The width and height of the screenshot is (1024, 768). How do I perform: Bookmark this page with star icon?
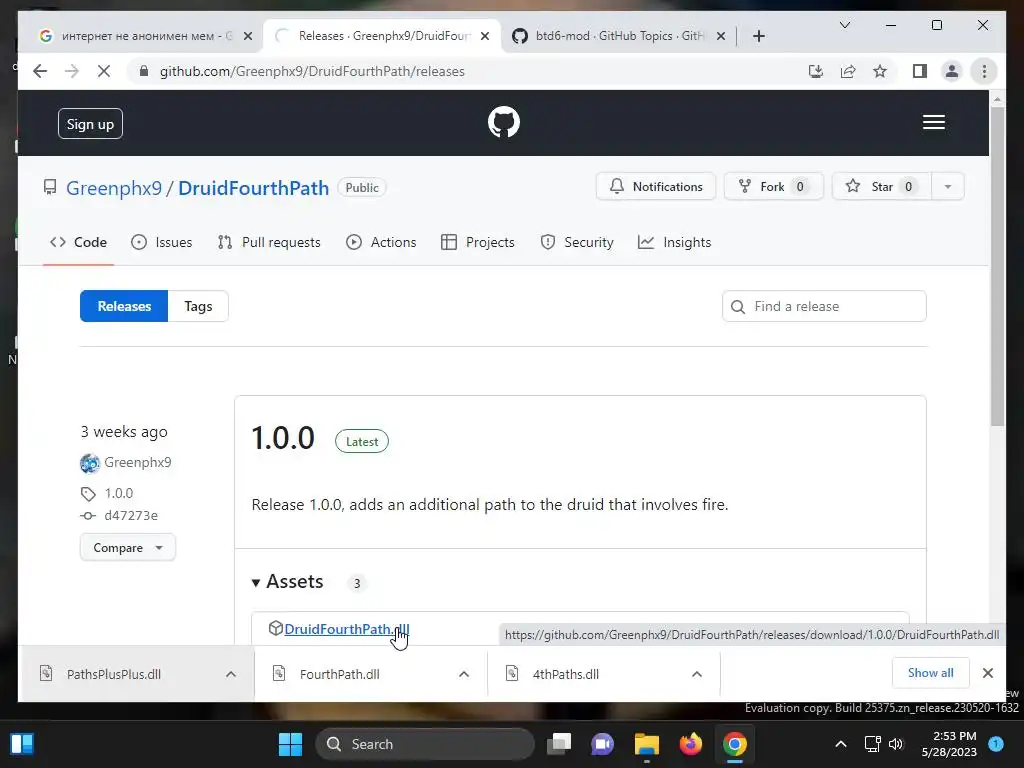pos(880,71)
